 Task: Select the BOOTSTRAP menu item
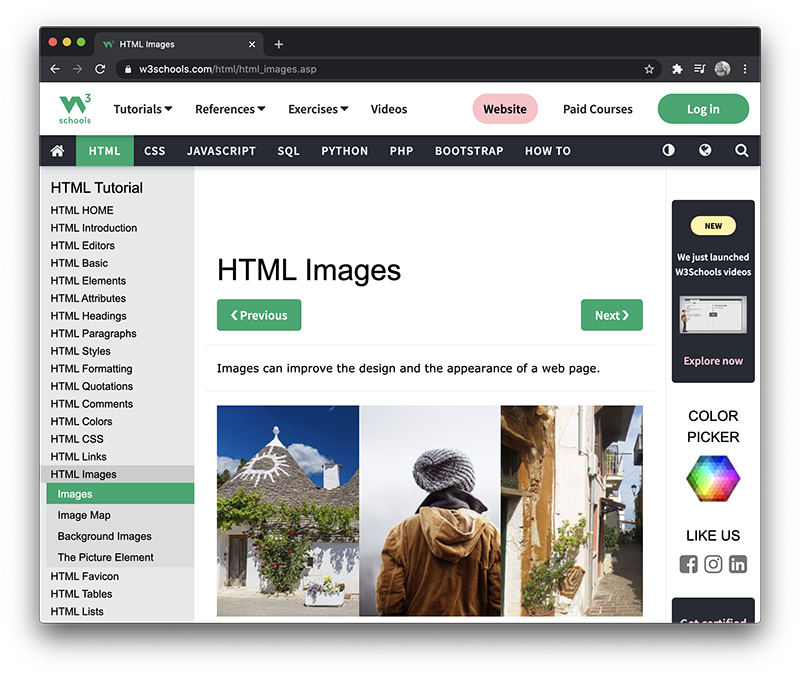click(x=469, y=150)
